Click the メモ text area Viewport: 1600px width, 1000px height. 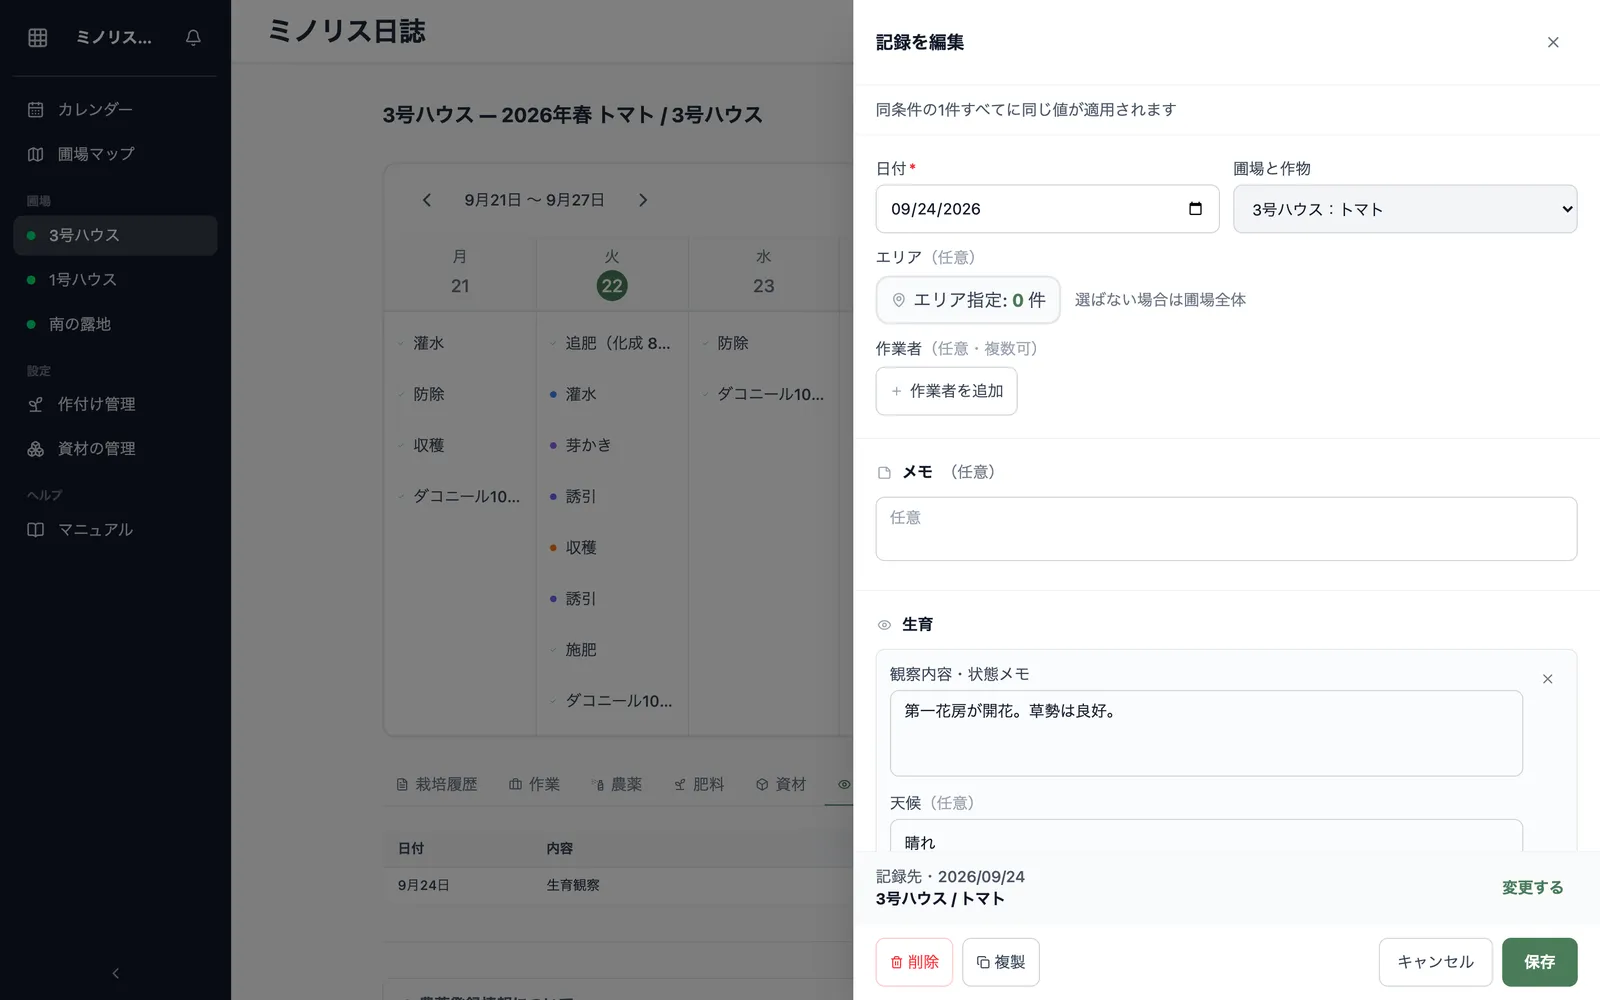click(x=1226, y=529)
